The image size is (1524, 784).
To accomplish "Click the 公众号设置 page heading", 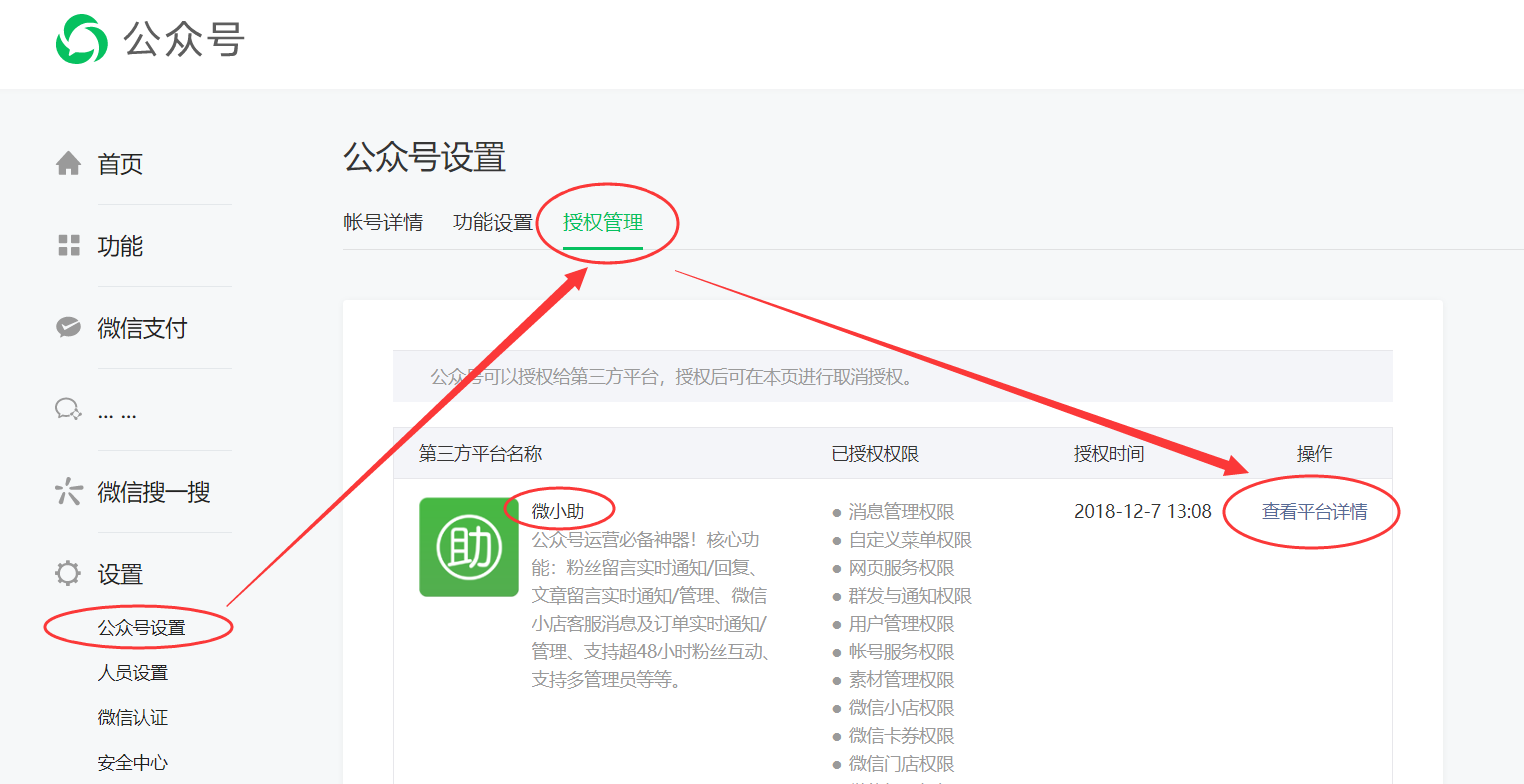I will coord(424,157).
